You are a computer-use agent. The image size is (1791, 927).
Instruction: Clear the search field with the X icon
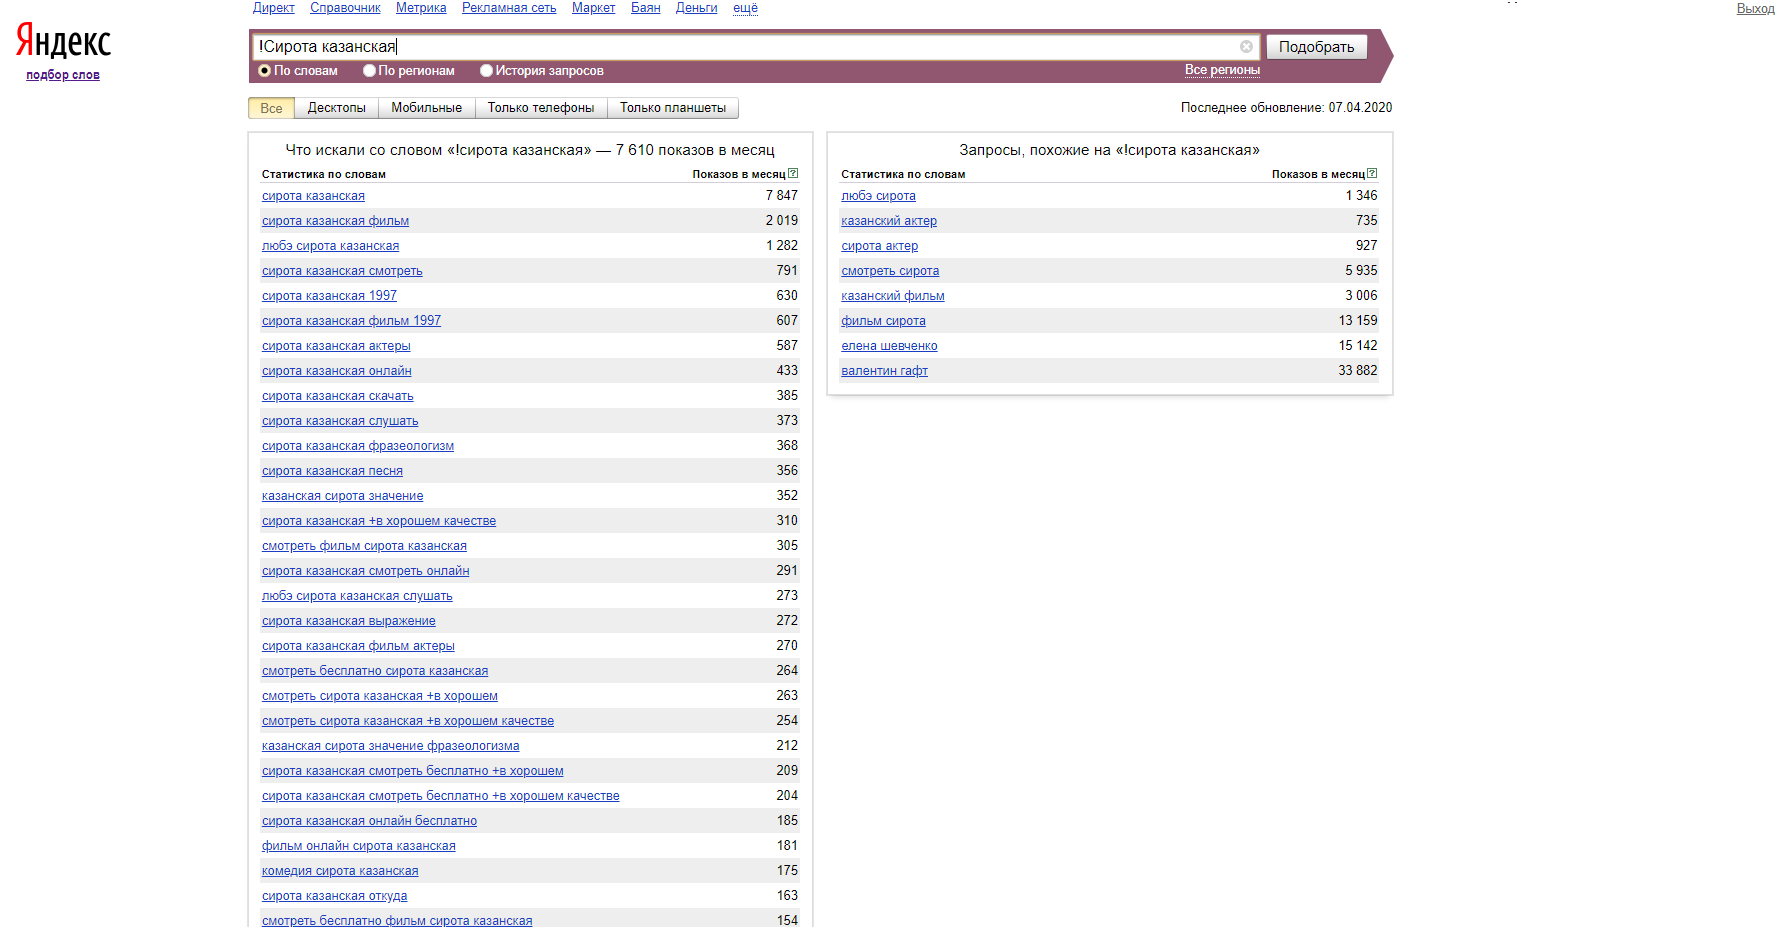pos(1246,46)
